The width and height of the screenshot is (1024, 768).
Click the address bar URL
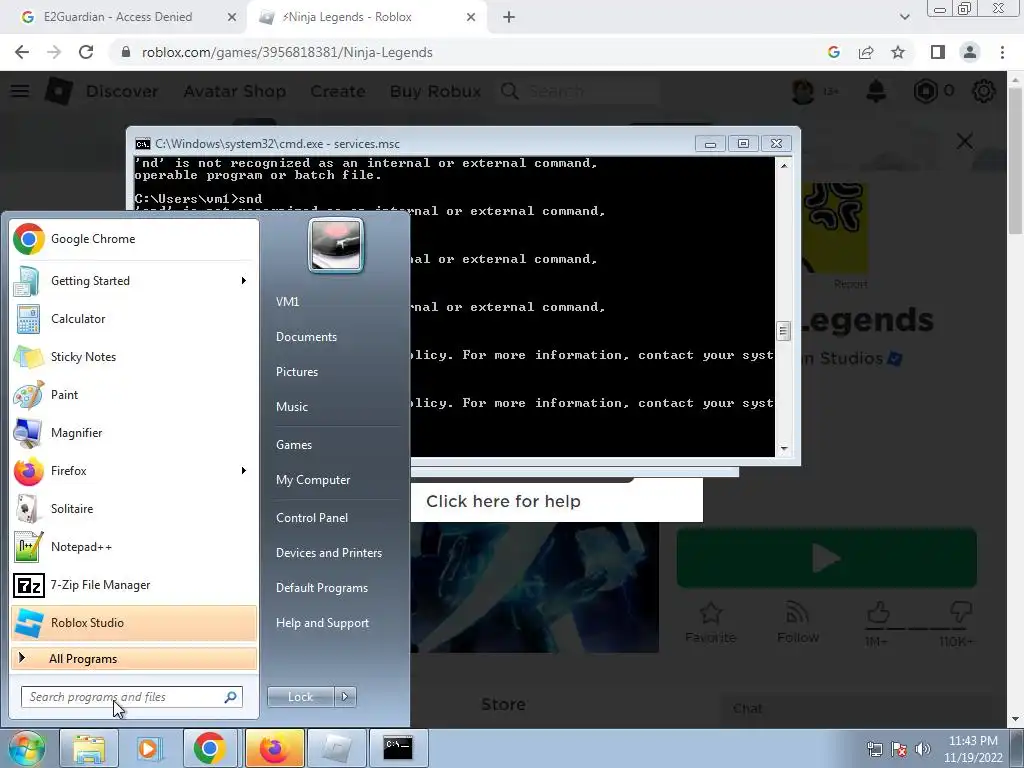pos(287,52)
